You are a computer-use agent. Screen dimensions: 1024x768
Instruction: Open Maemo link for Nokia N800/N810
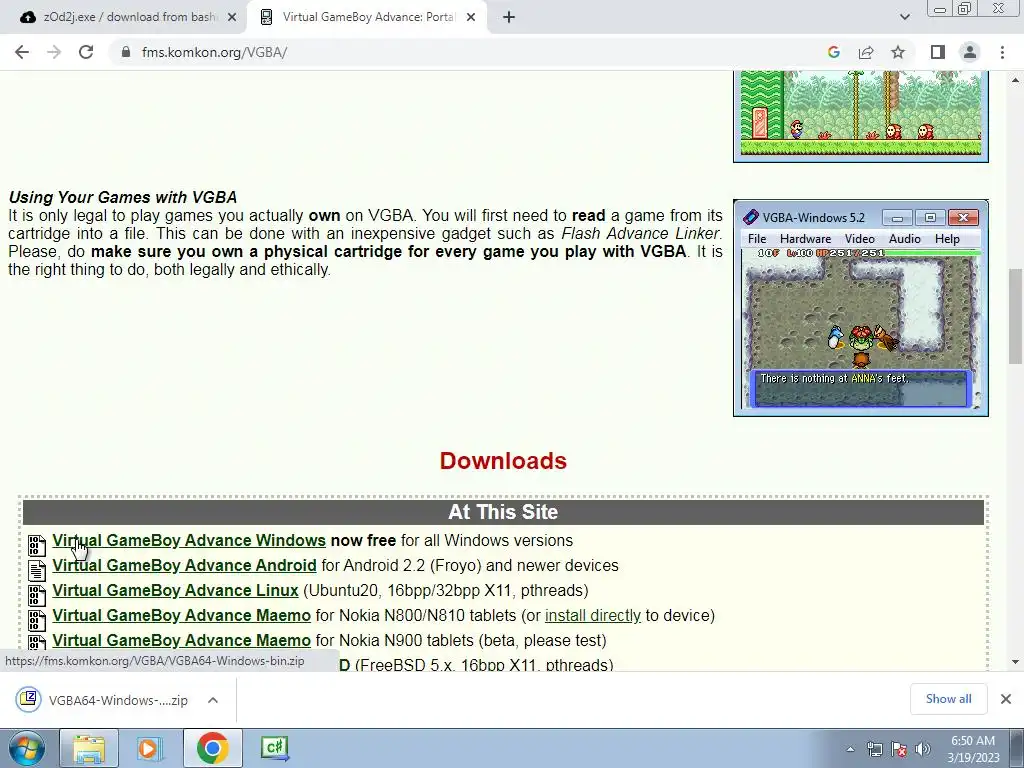(x=182, y=615)
